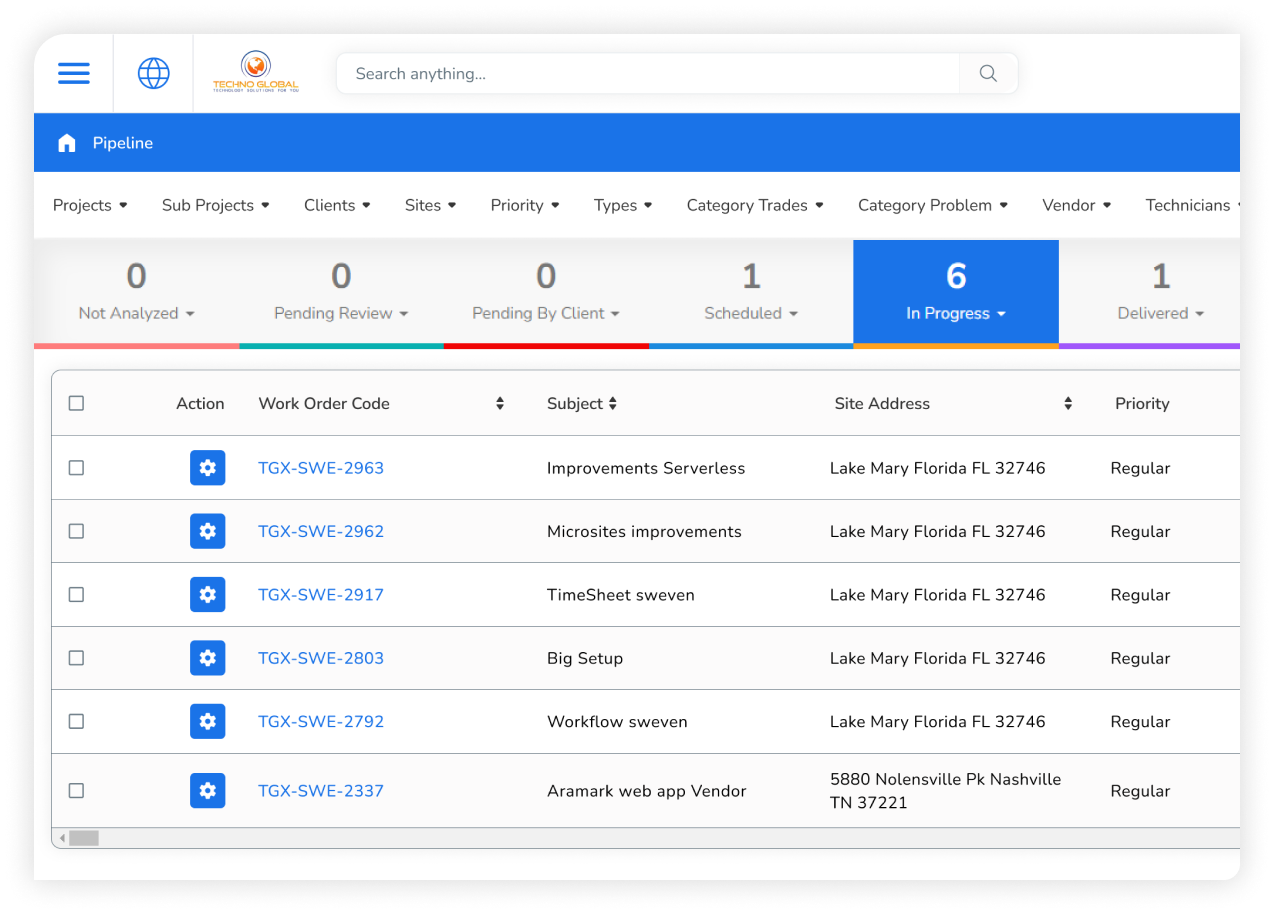Click the scrollbar left arrow

62,838
